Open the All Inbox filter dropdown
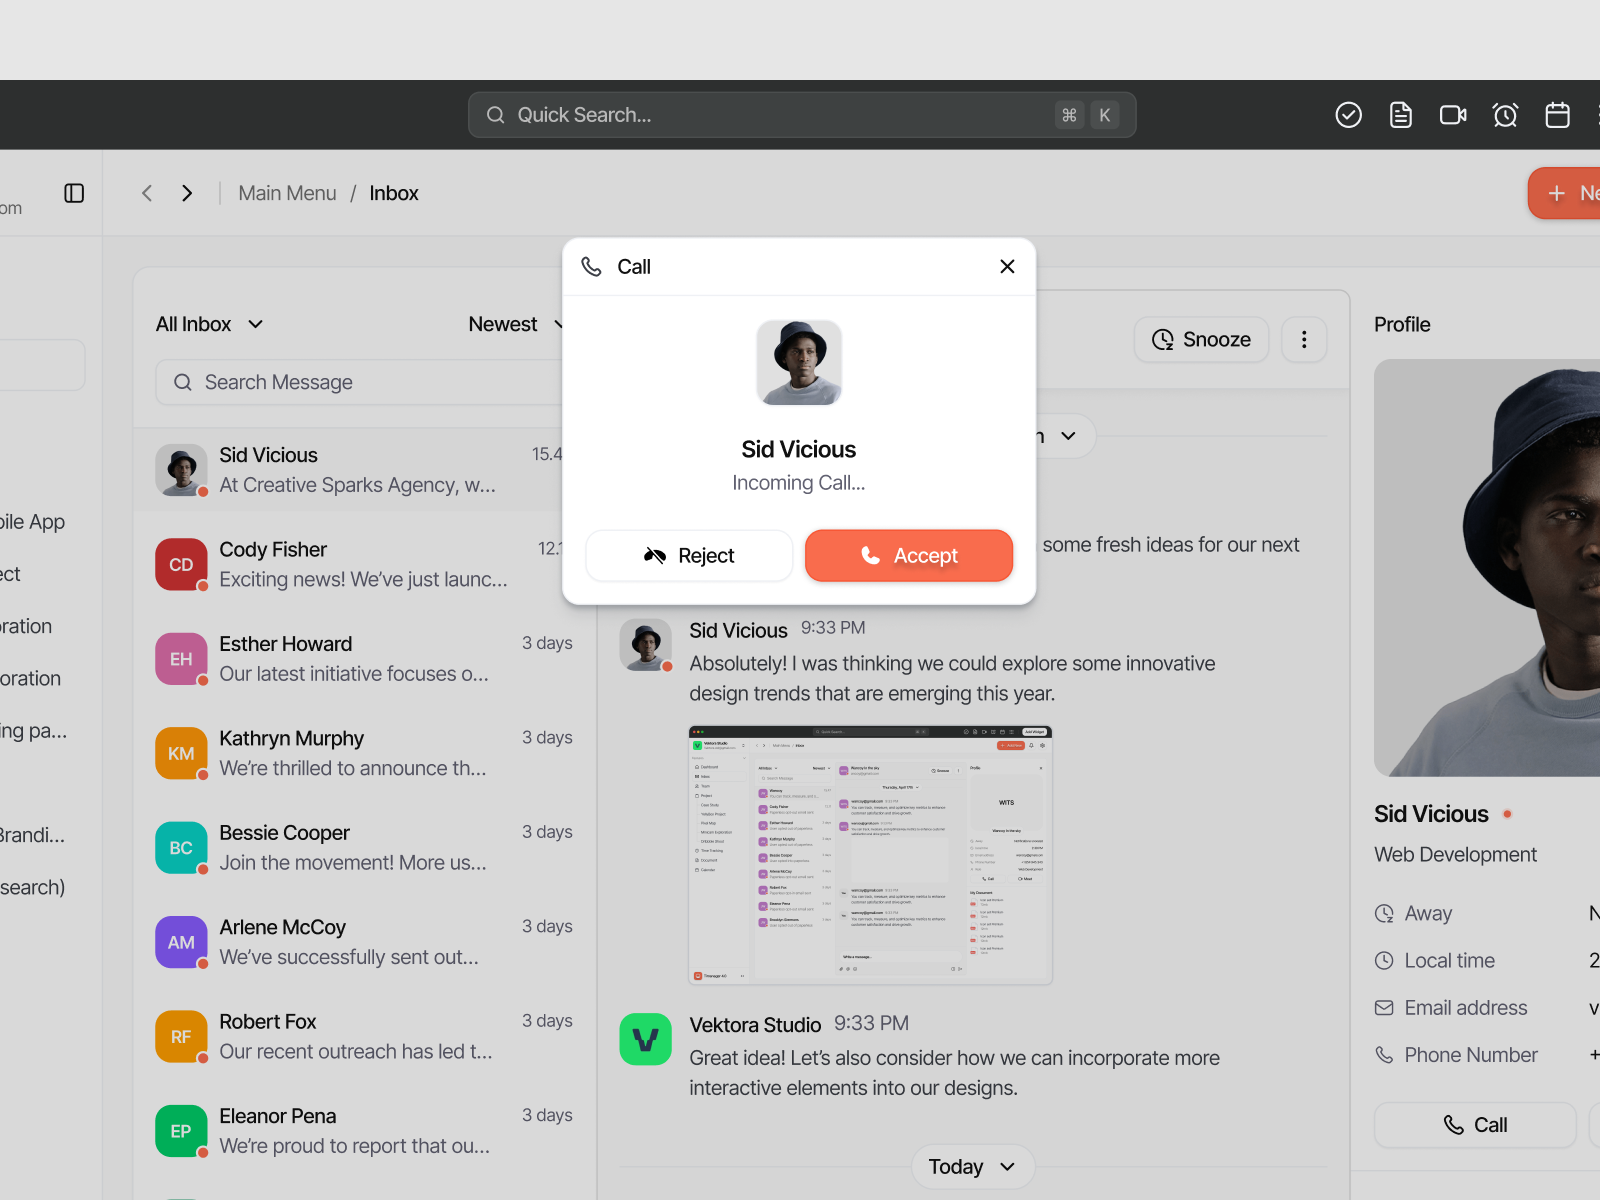This screenshot has height=1200, width=1600. (209, 323)
